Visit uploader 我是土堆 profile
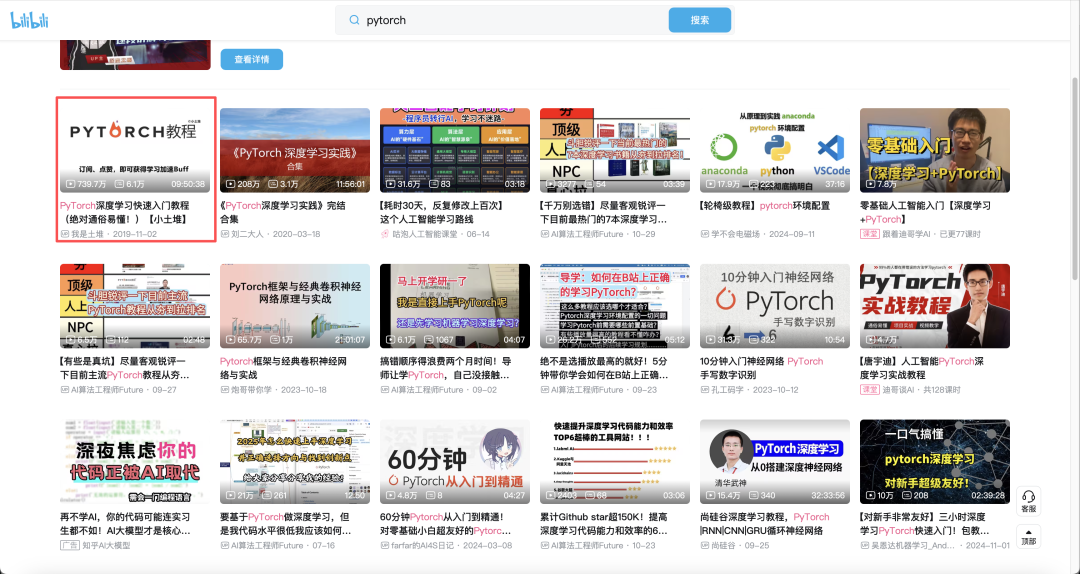This screenshot has width=1080, height=574. click(x=87, y=234)
